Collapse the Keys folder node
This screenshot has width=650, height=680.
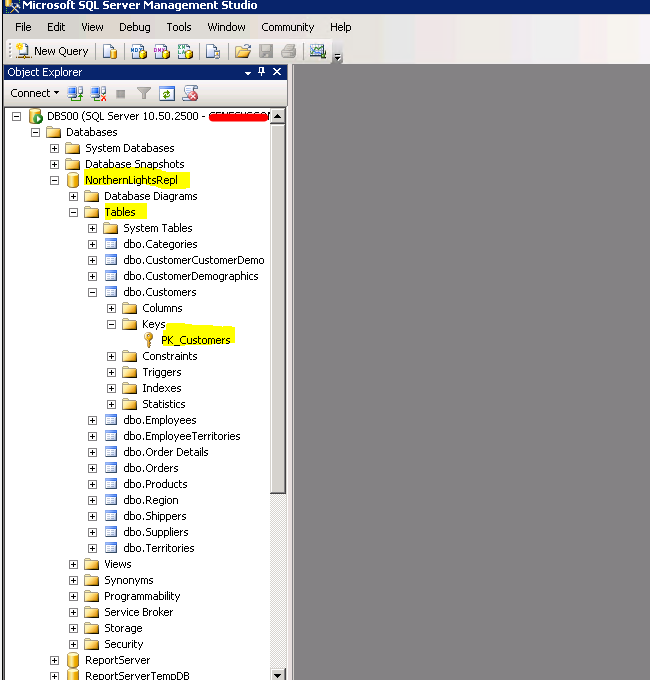coord(112,324)
